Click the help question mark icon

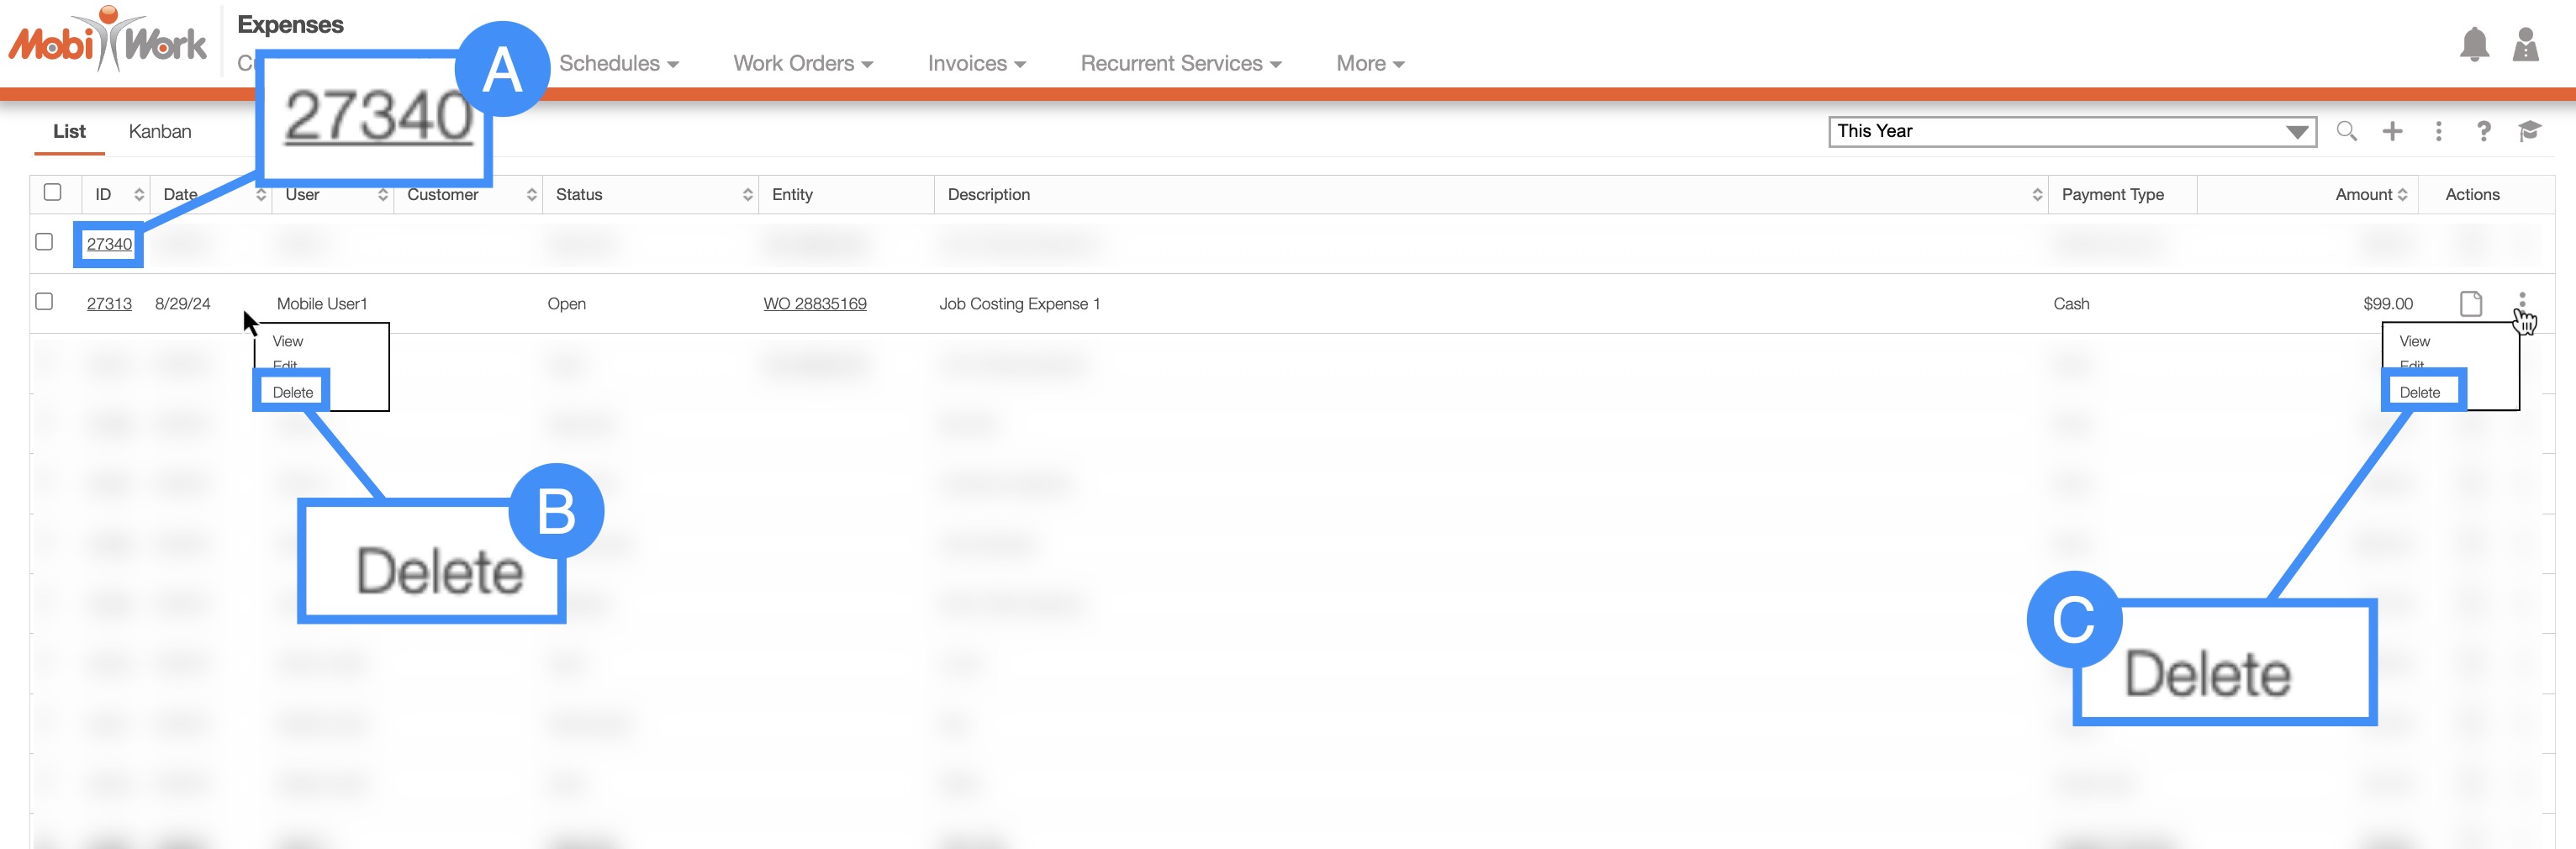(2483, 131)
